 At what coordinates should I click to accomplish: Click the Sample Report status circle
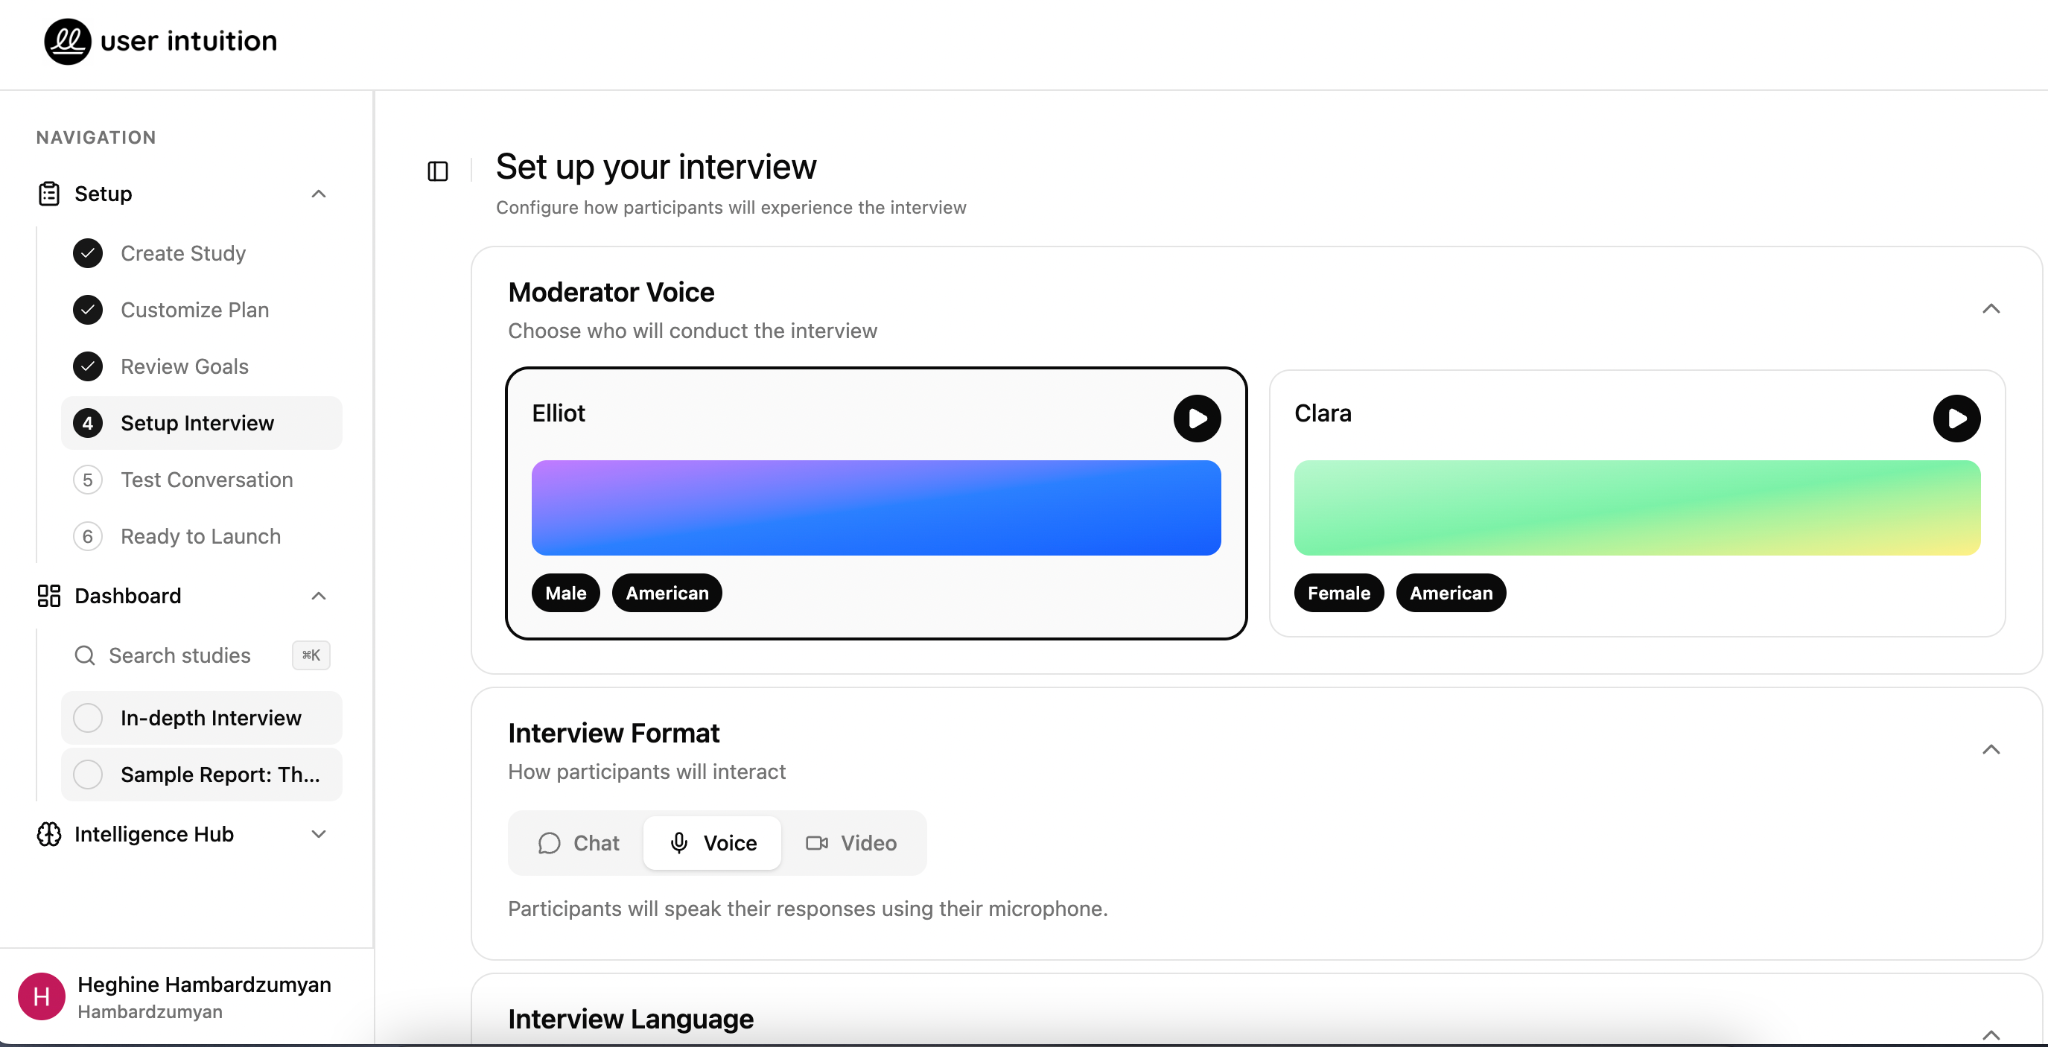pyautogui.click(x=88, y=775)
